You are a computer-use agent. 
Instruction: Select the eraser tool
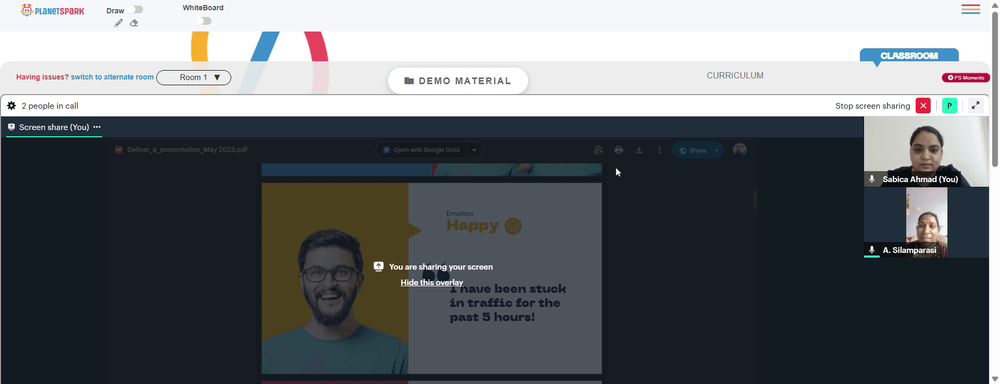click(134, 23)
